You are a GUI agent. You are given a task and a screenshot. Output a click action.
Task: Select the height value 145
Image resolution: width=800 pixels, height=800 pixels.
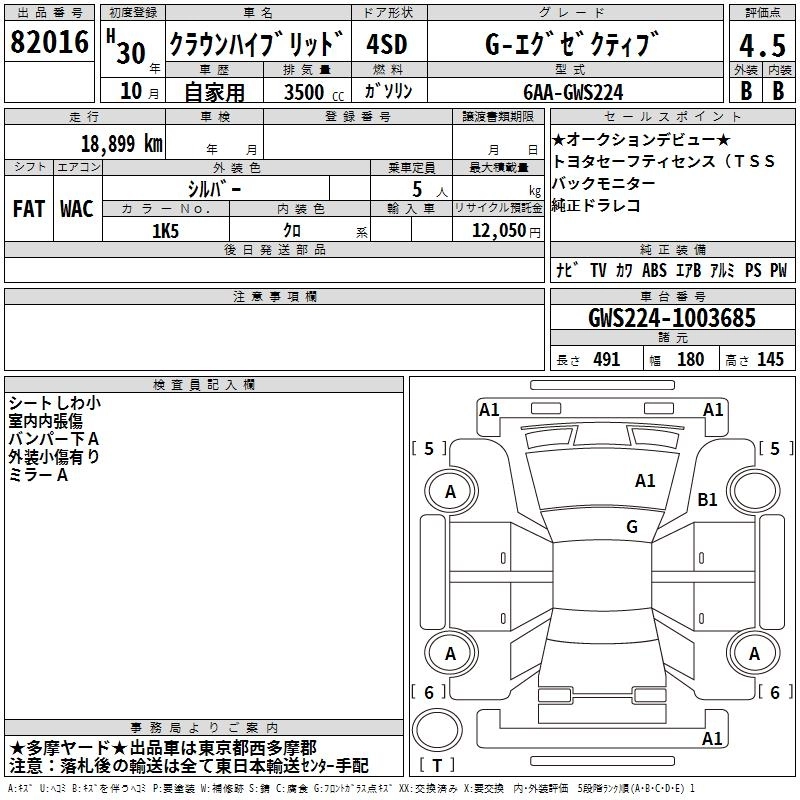click(770, 359)
